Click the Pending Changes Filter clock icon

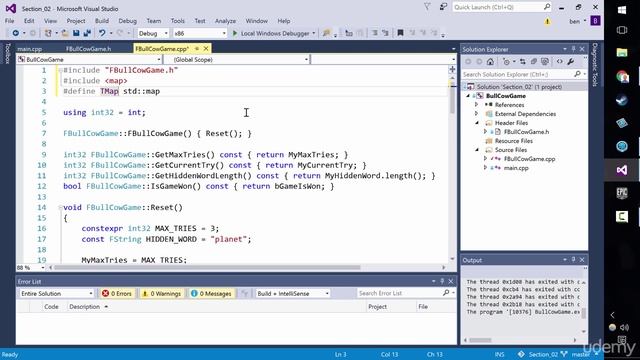[507, 62]
